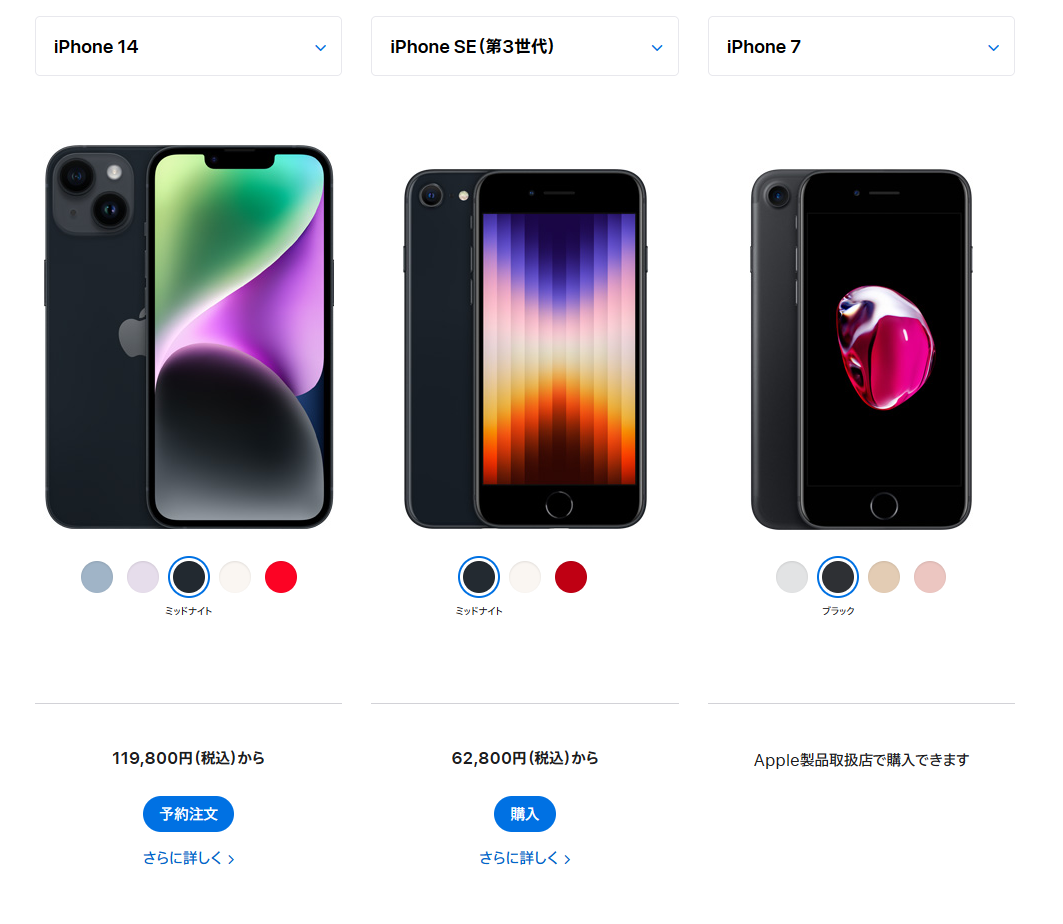Click the iPhone 7 product image

(x=861, y=349)
